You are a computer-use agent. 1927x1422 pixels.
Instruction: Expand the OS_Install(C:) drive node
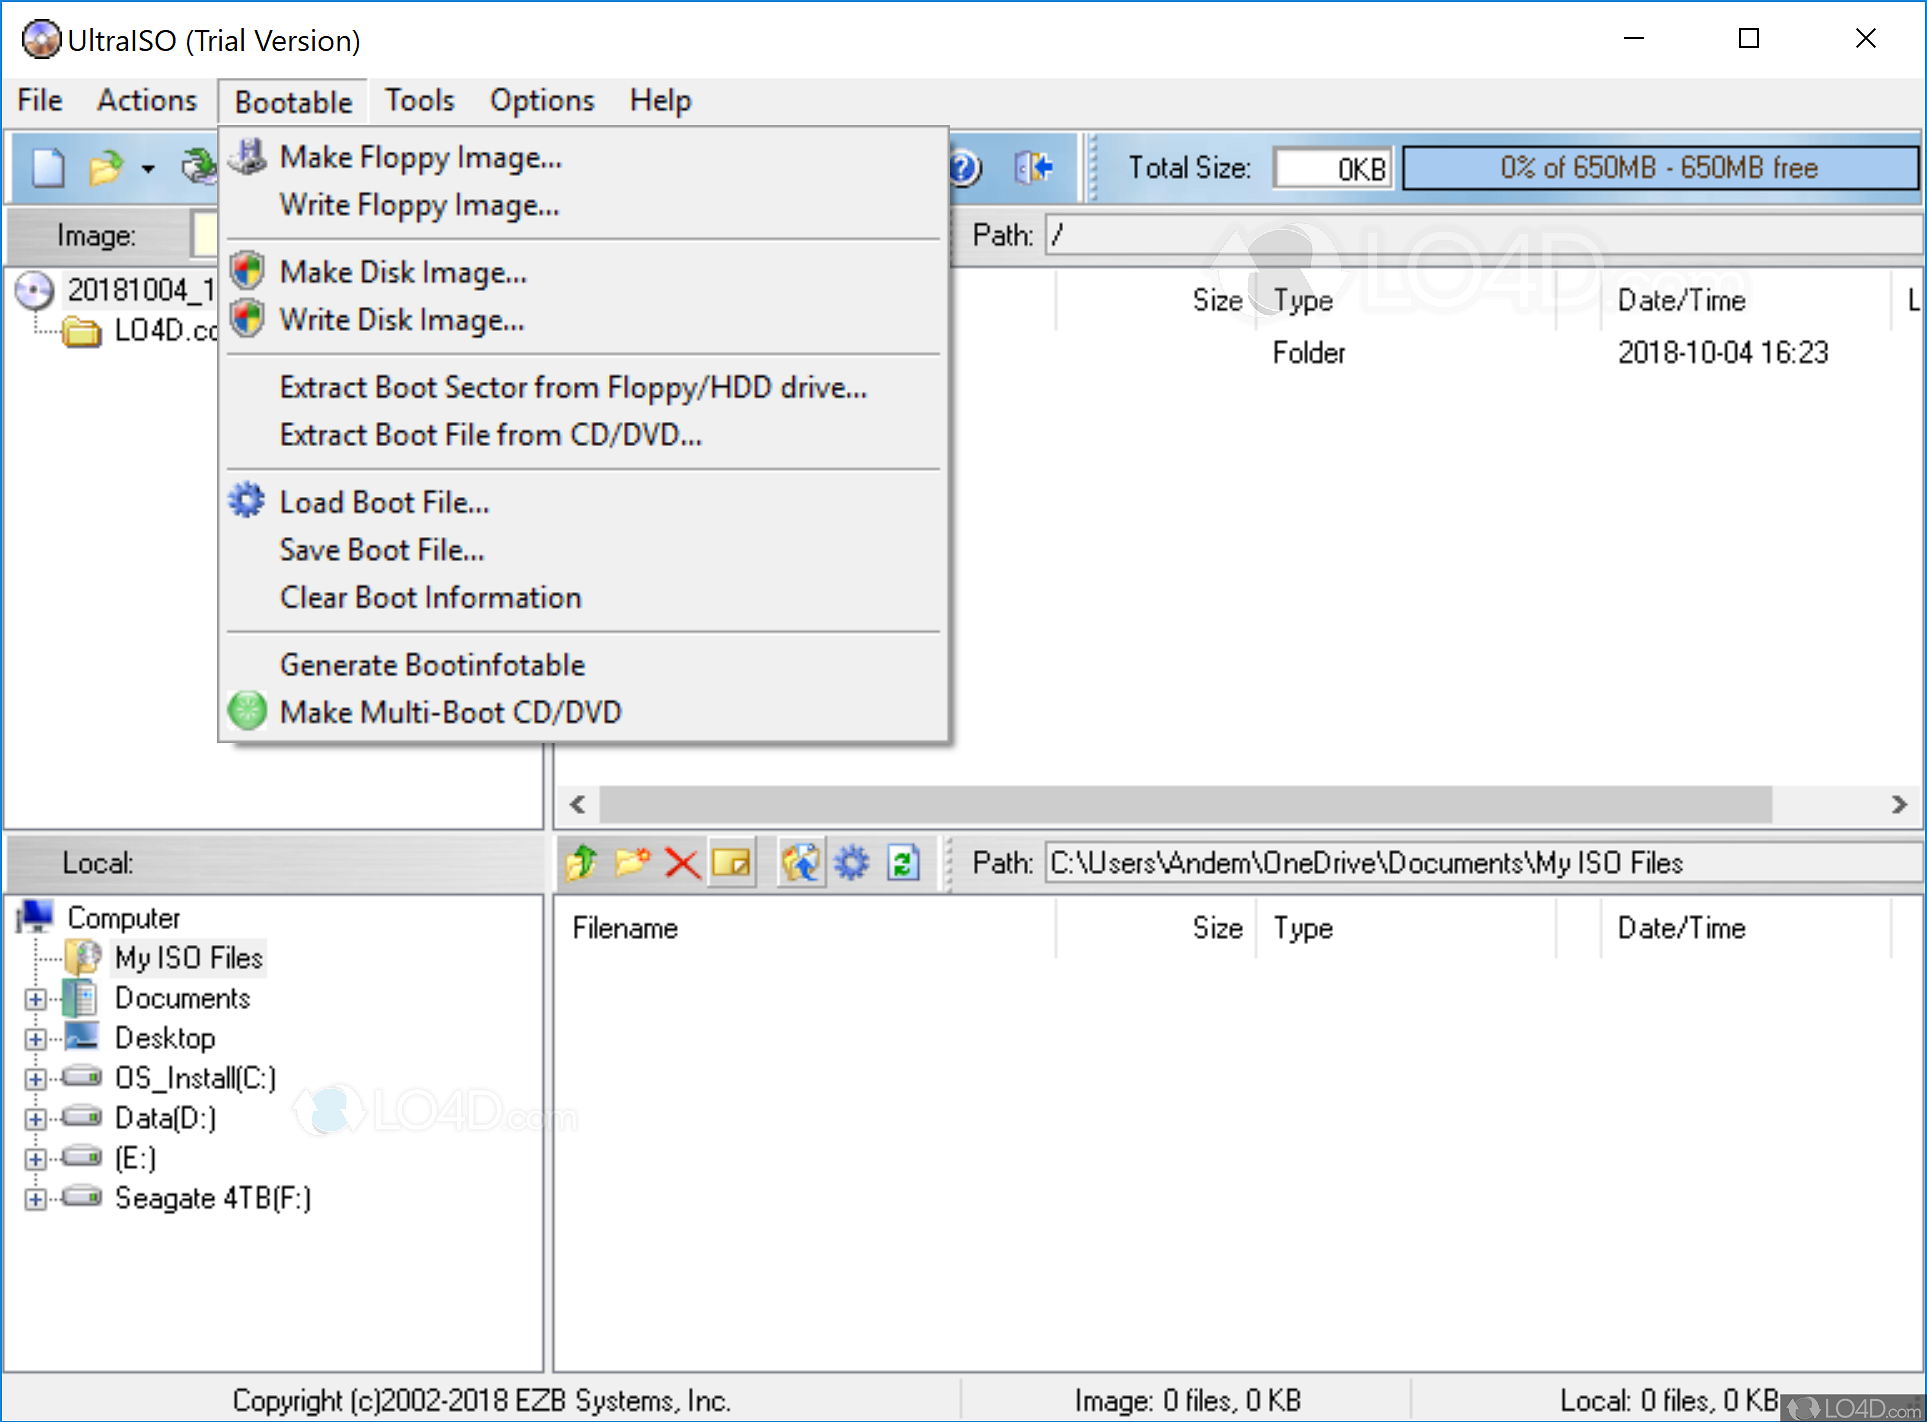[35, 1079]
